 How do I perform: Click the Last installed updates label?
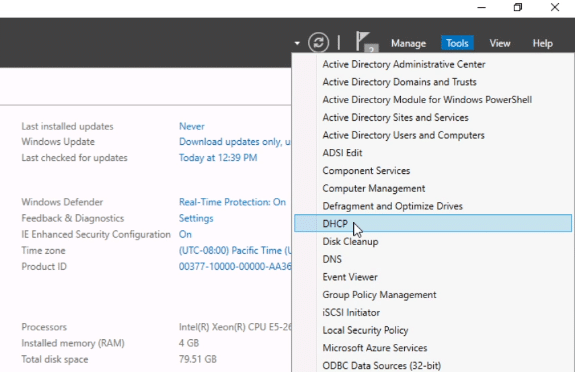(x=67, y=126)
